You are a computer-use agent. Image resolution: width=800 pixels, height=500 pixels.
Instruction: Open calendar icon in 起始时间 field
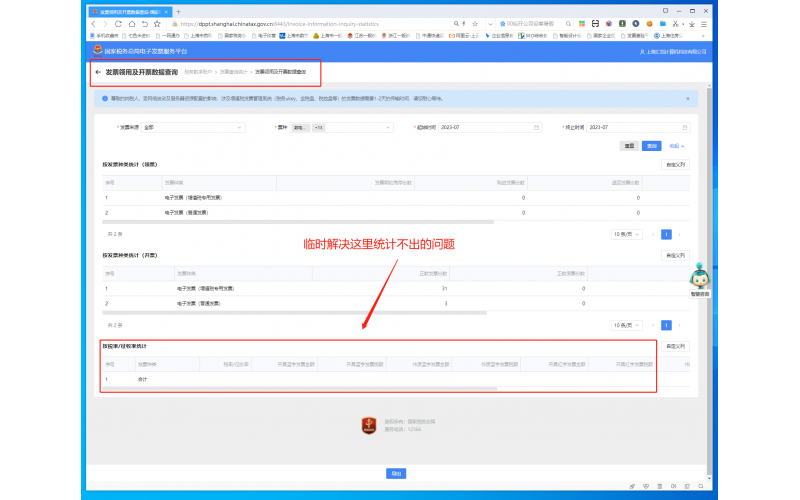click(536, 127)
